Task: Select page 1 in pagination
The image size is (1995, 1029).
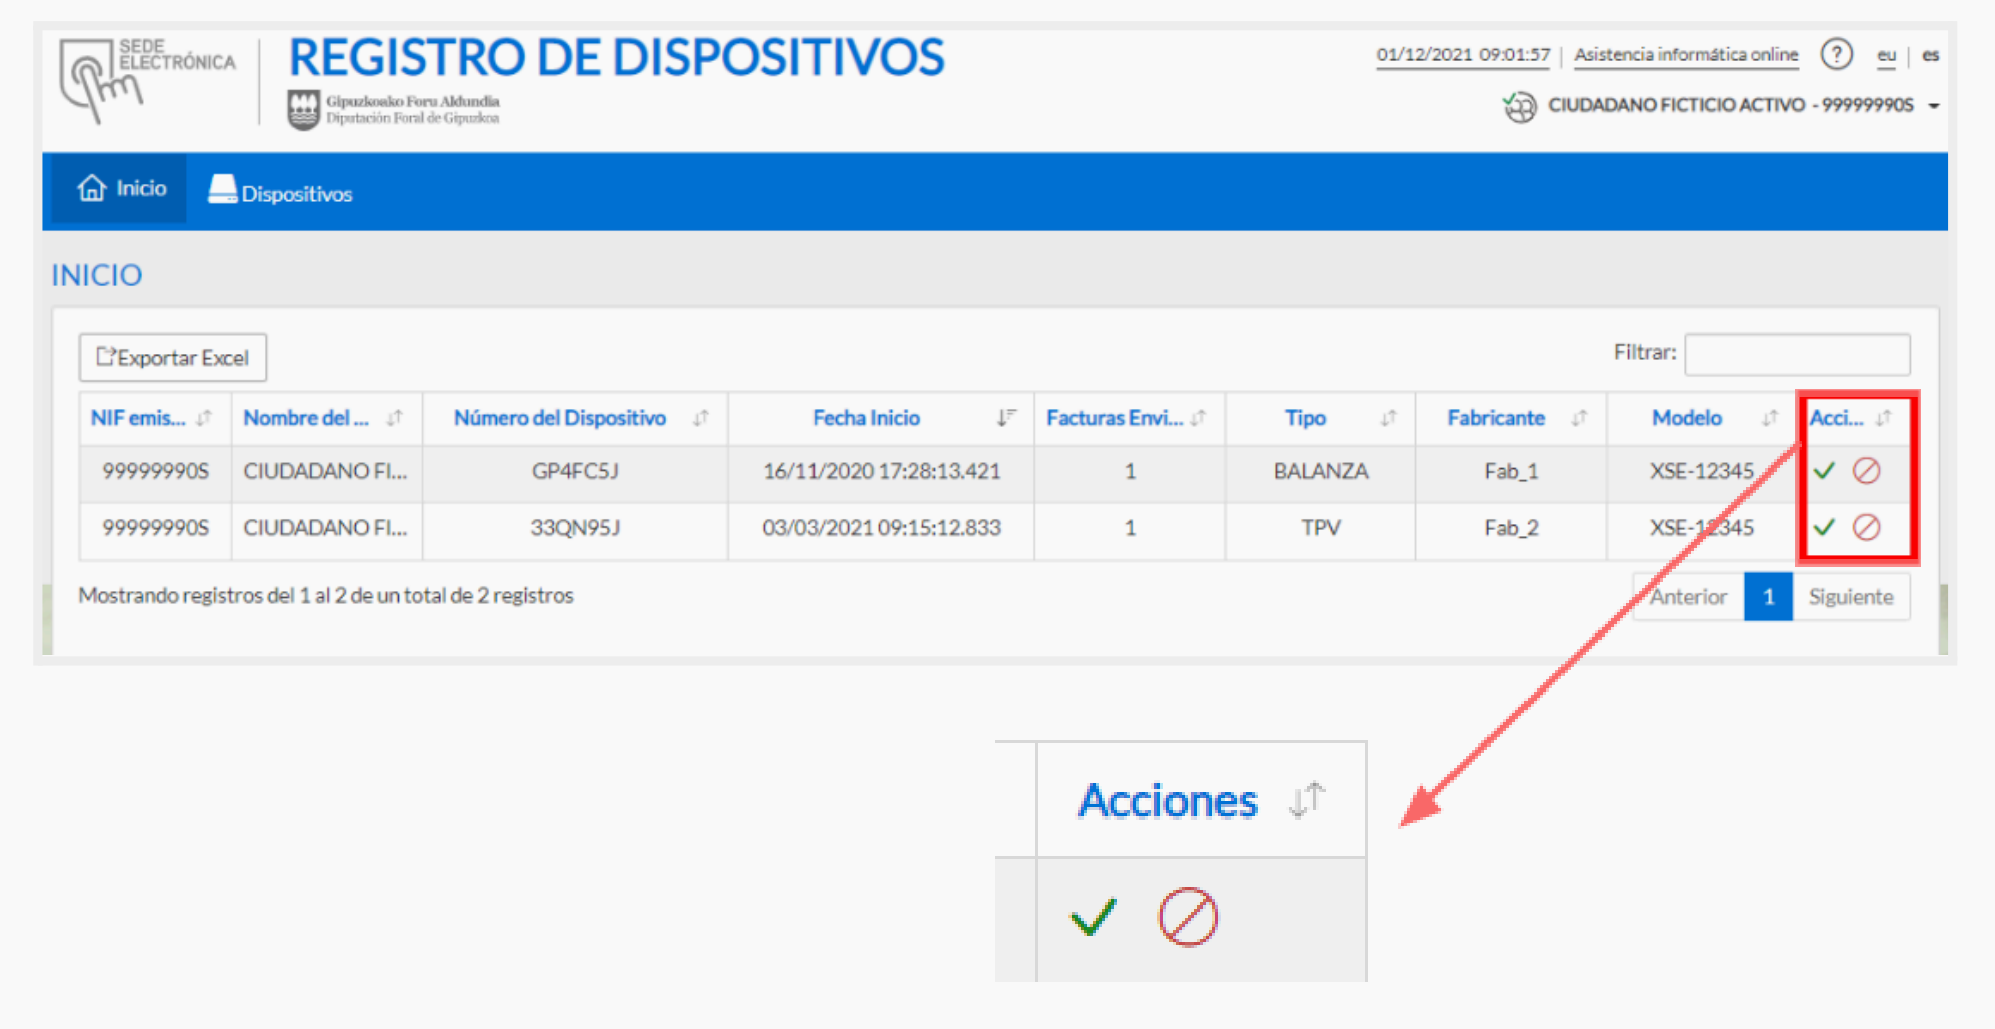Action: [1768, 597]
